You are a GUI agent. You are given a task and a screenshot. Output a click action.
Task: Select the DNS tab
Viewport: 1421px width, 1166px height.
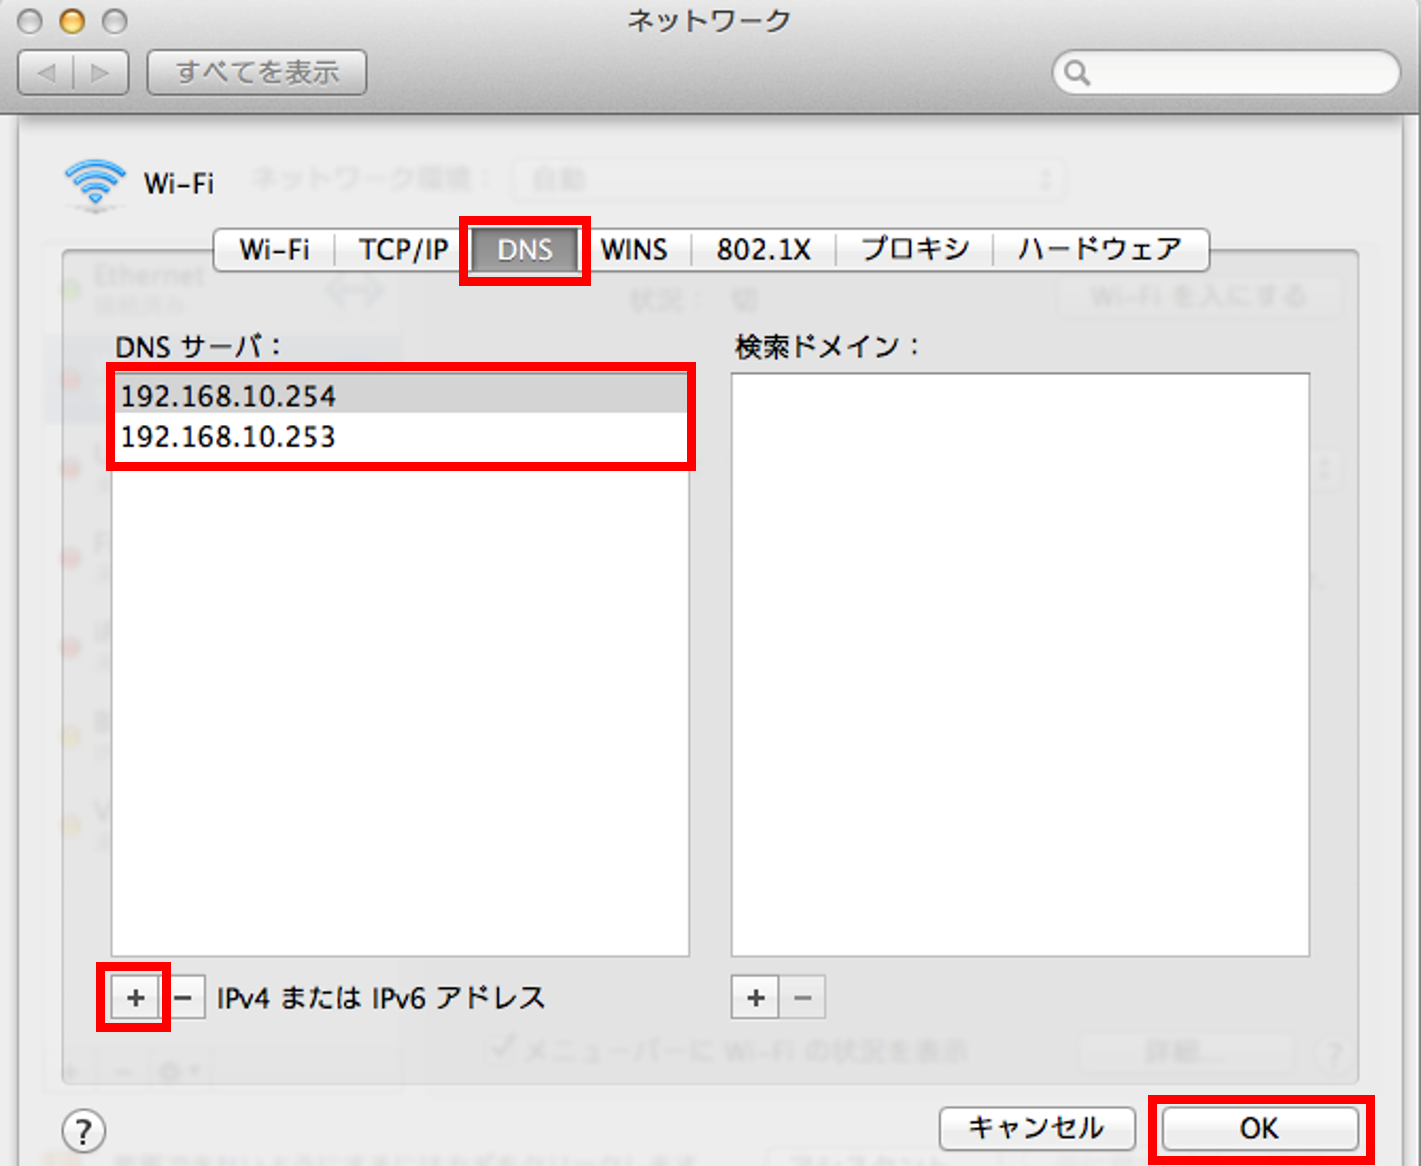pyautogui.click(x=525, y=249)
